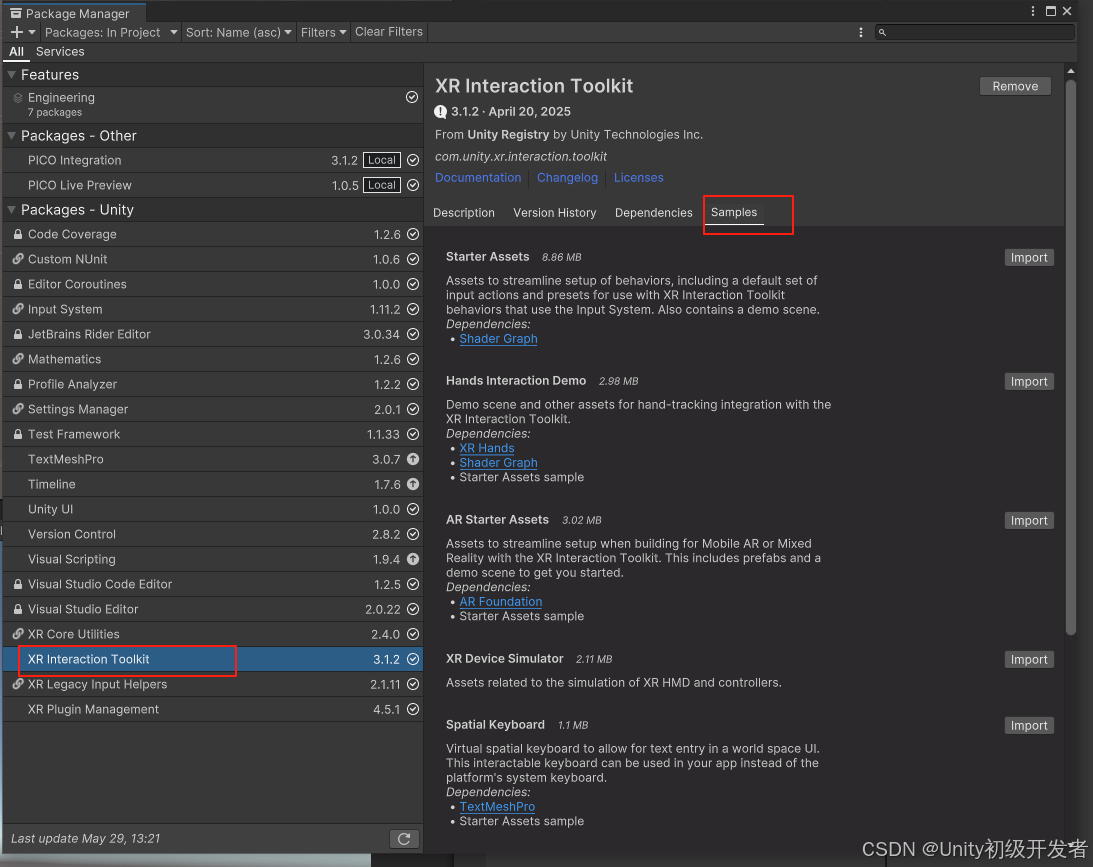Click the Version Control installed checkmark
1093x867 pixels.
[413, 535]
